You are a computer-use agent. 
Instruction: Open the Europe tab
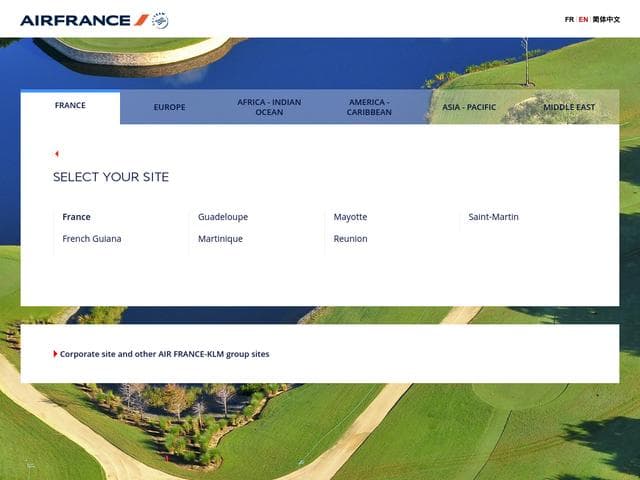click(170, 107)
